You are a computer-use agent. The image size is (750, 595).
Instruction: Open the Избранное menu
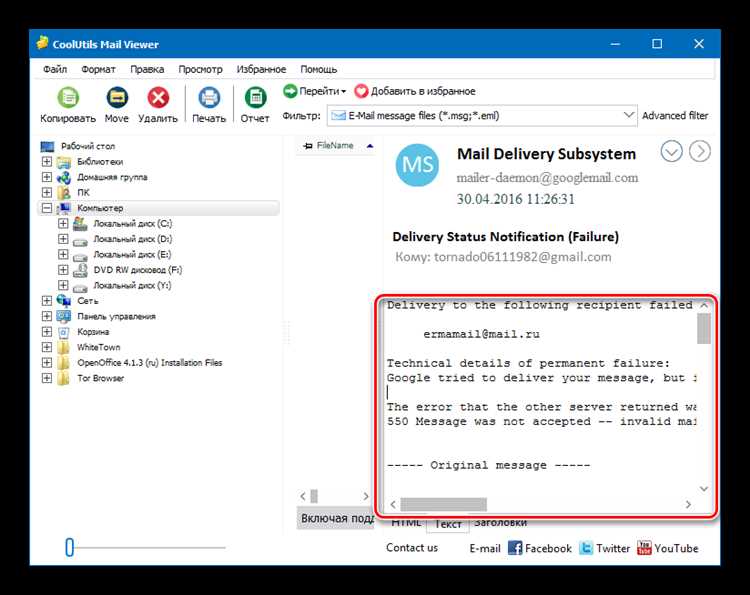coord(261,69)
